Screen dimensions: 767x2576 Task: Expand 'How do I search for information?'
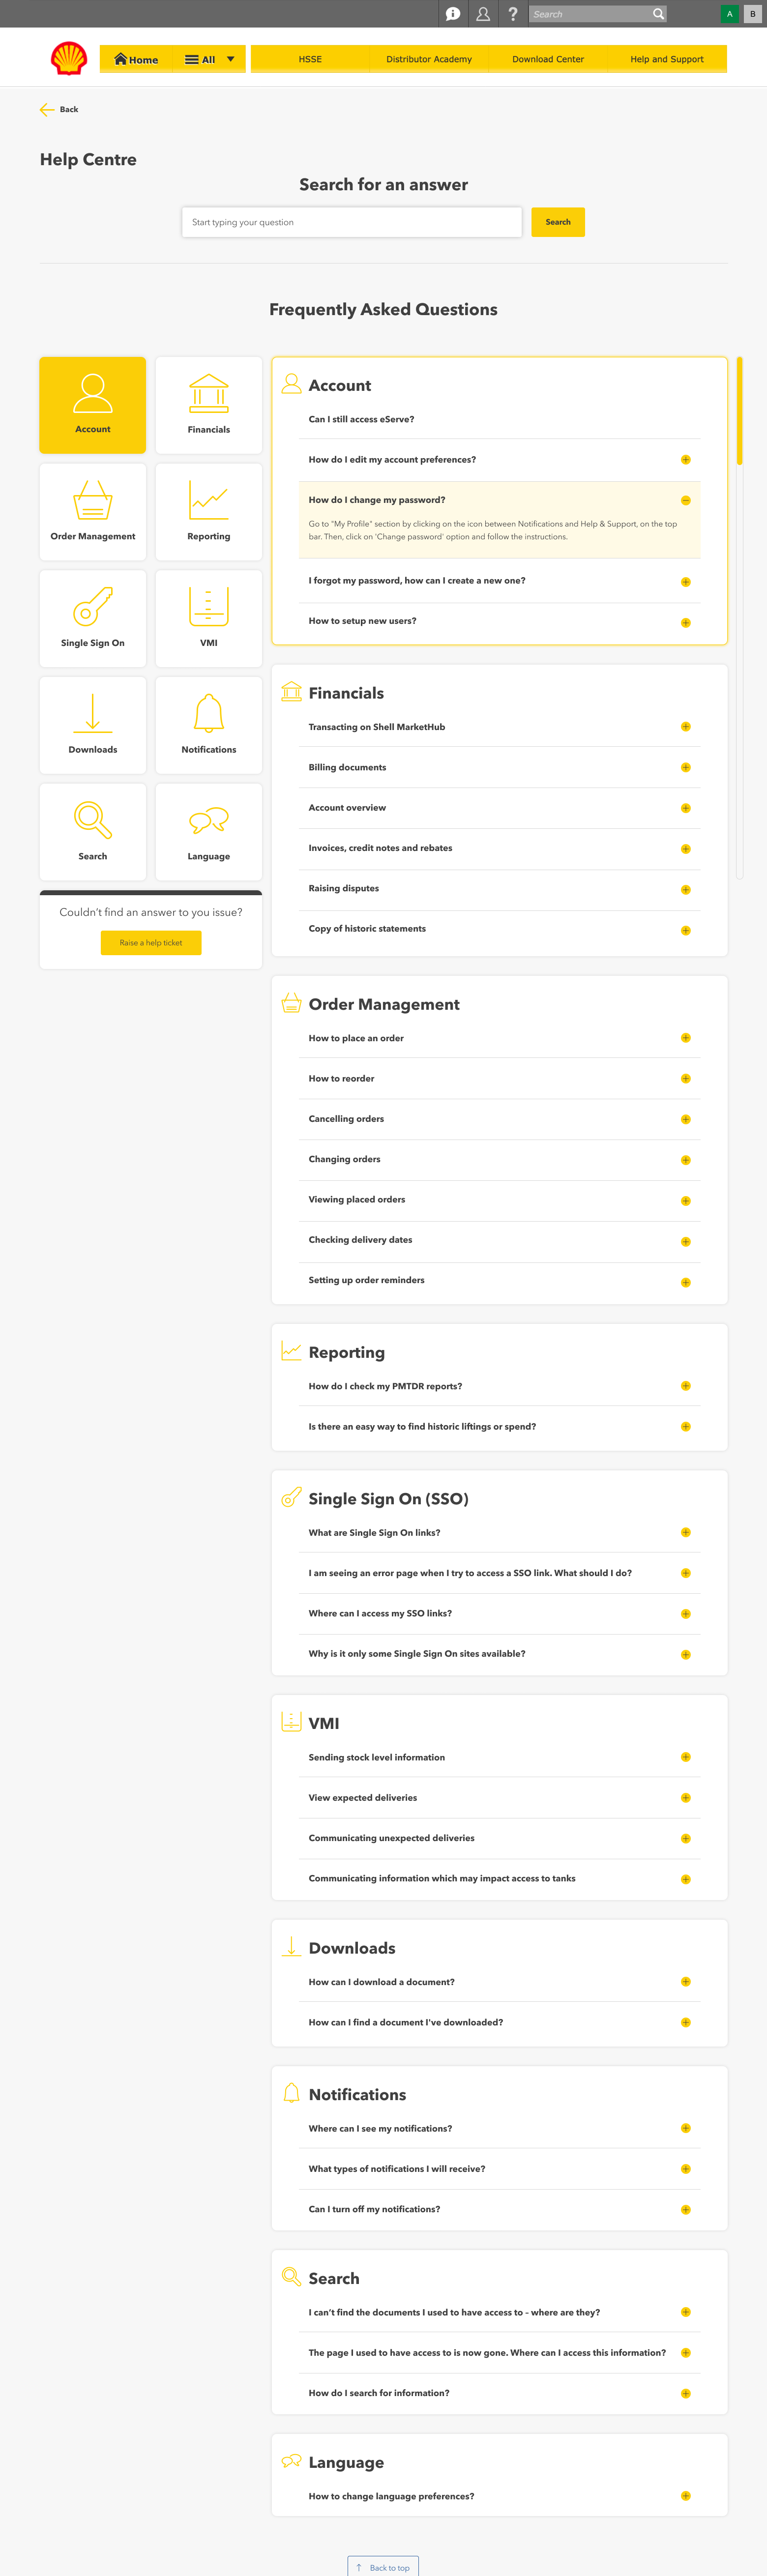tap(685, 2394)
